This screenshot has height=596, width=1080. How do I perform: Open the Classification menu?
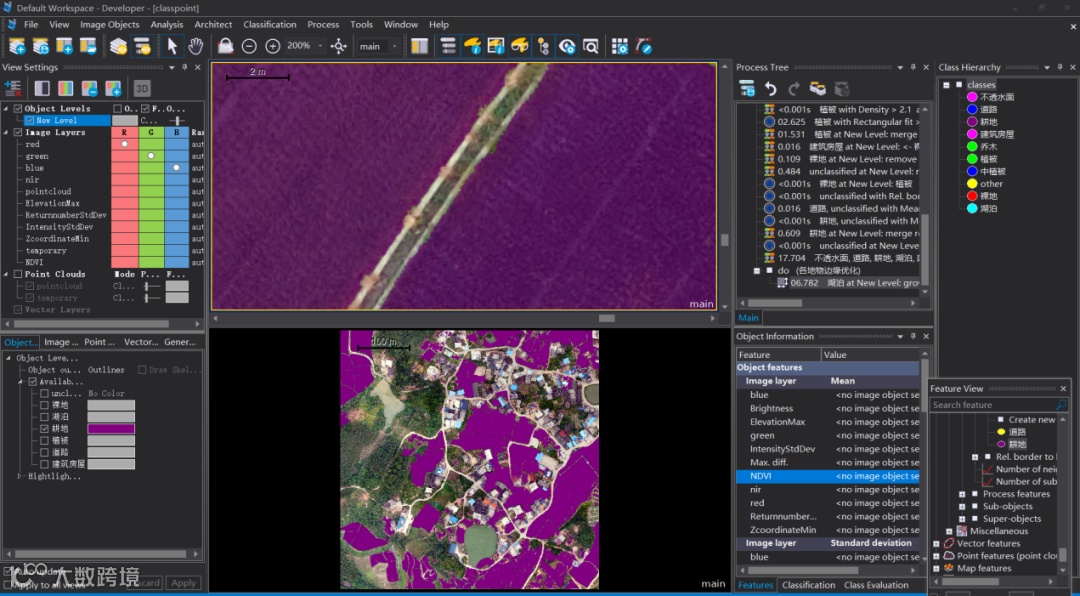point(270,24)
